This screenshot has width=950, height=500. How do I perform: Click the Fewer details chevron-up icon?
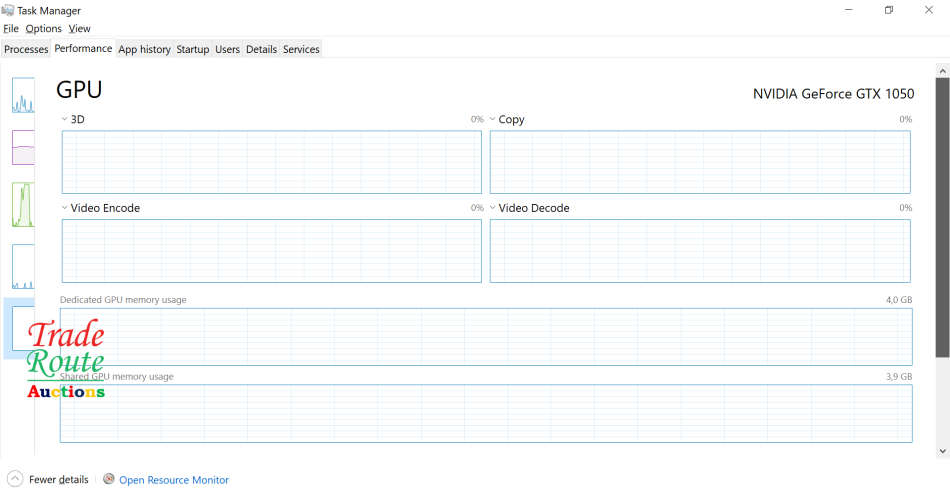point(15,479)
